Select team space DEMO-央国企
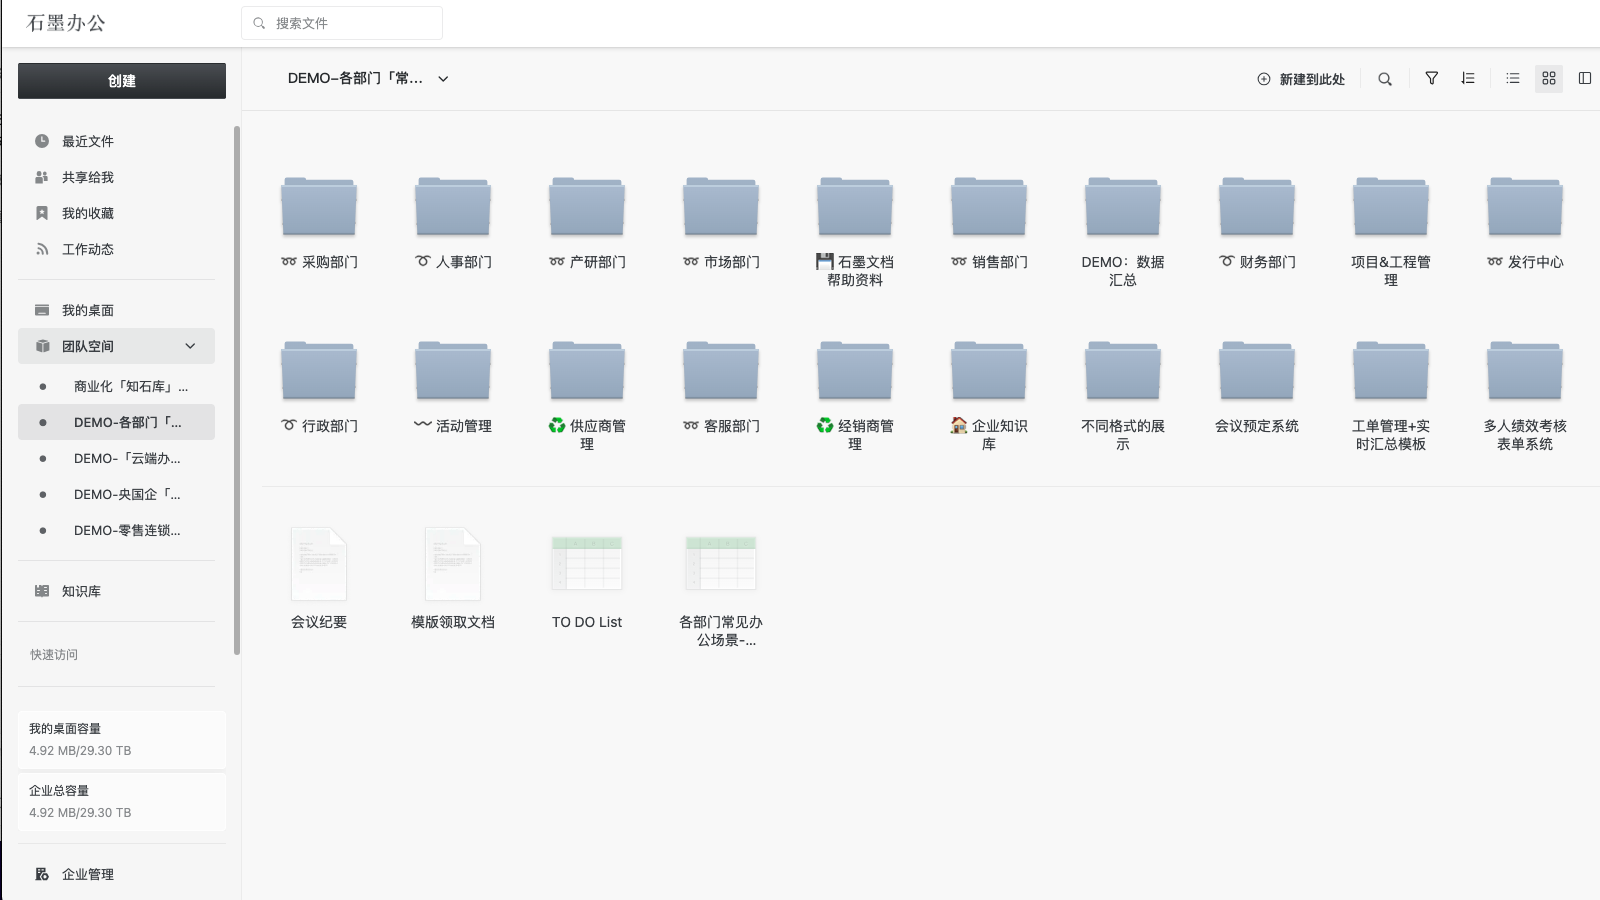The height and width of the screenshot is (900, 1600). 116,494
